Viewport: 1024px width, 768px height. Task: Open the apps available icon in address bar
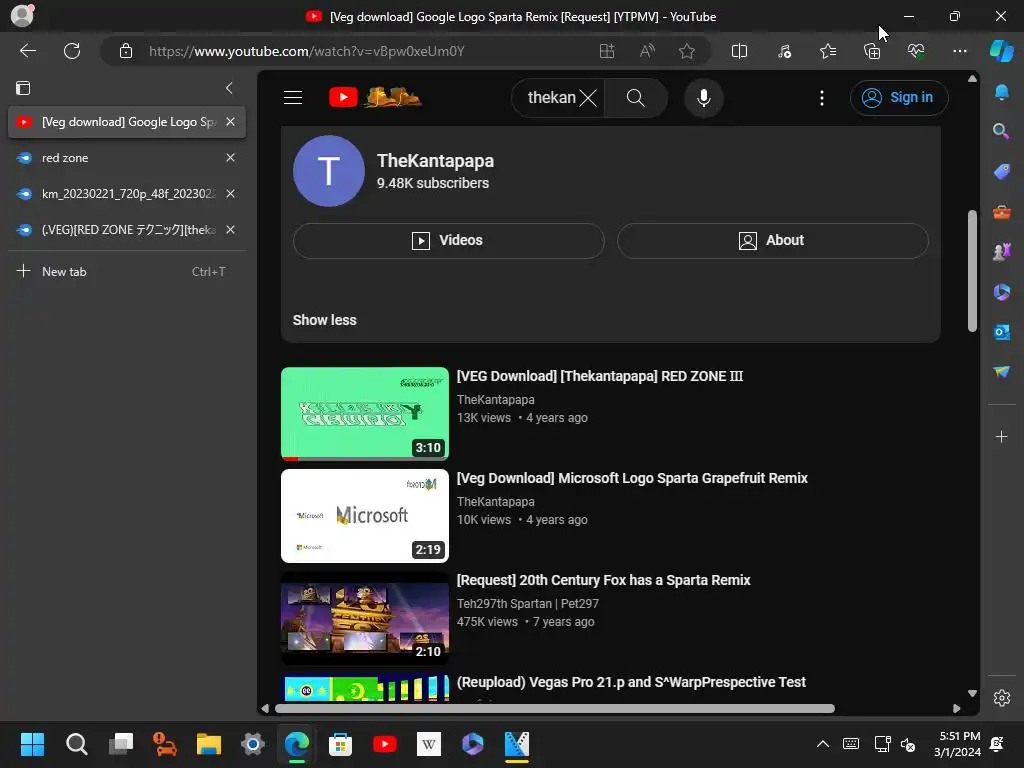click(607, 51)
